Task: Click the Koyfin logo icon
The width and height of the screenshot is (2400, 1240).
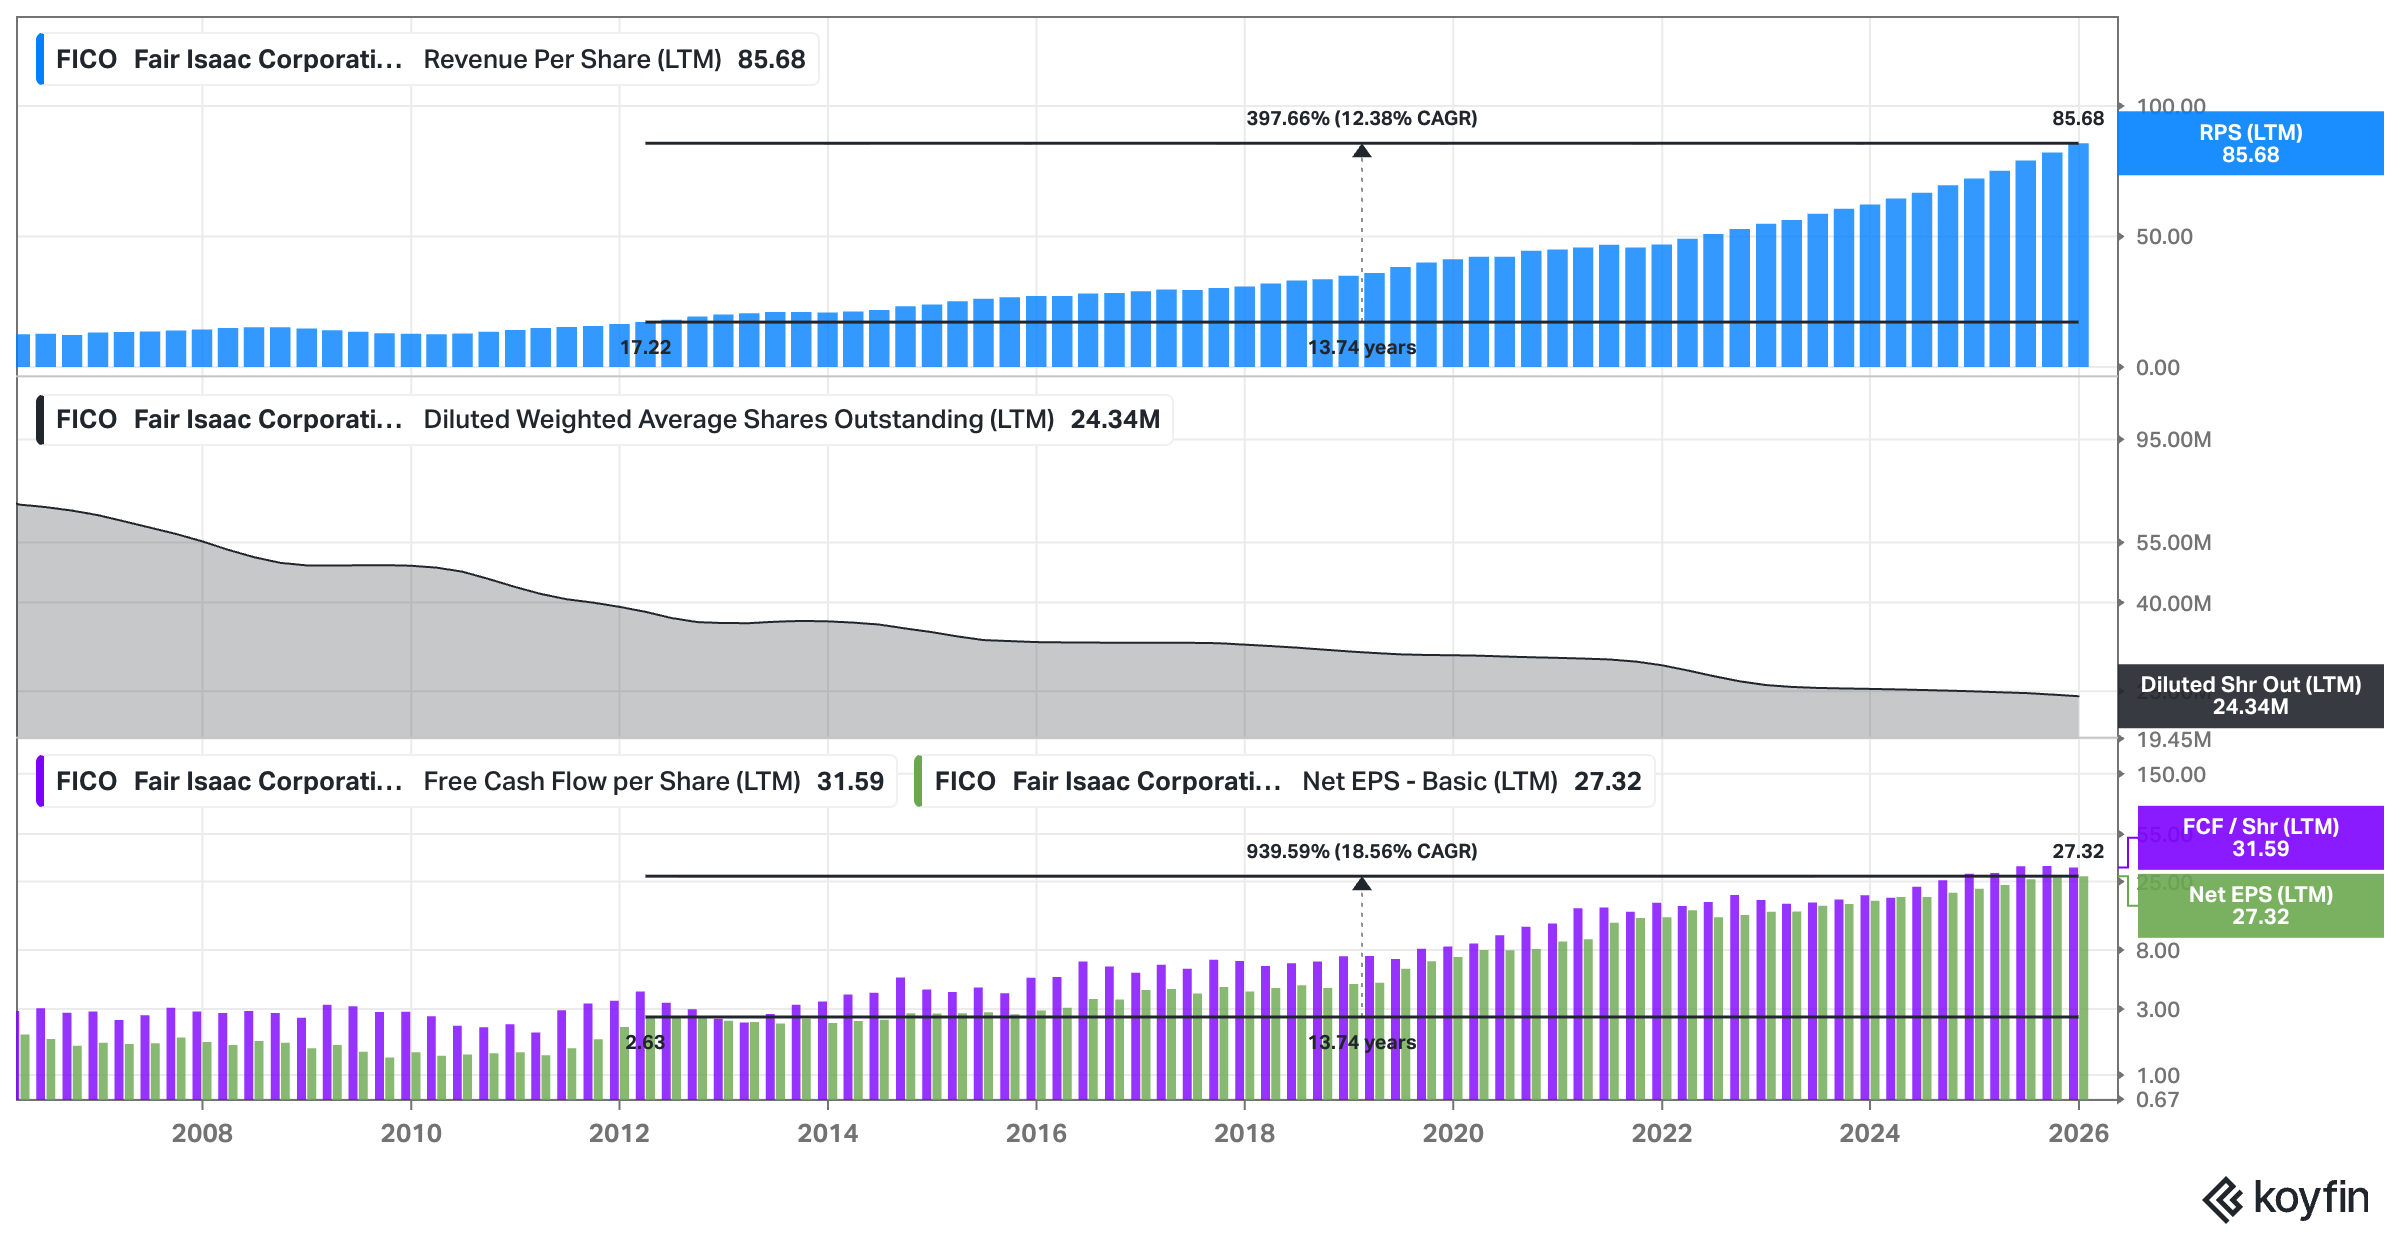Action: (x=2222, y=1199)
